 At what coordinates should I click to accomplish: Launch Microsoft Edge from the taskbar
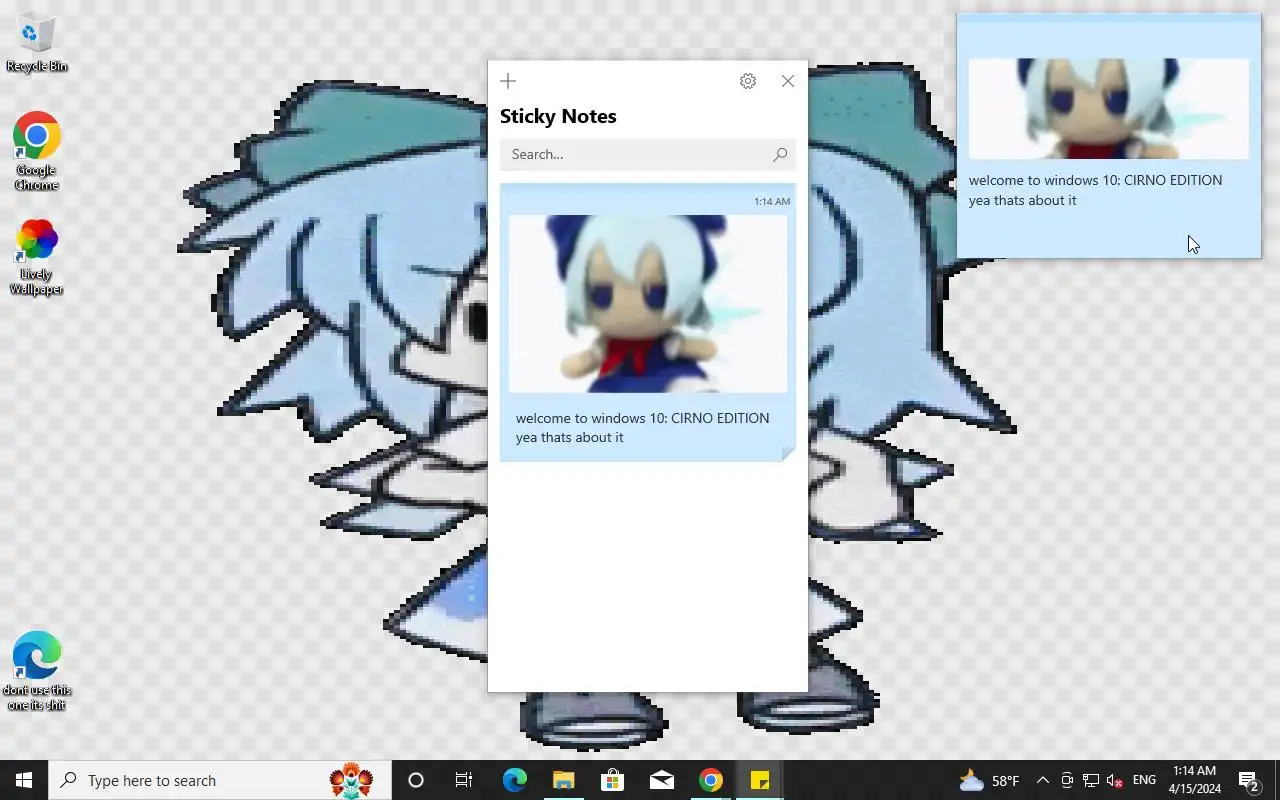(x=514, y=780)
